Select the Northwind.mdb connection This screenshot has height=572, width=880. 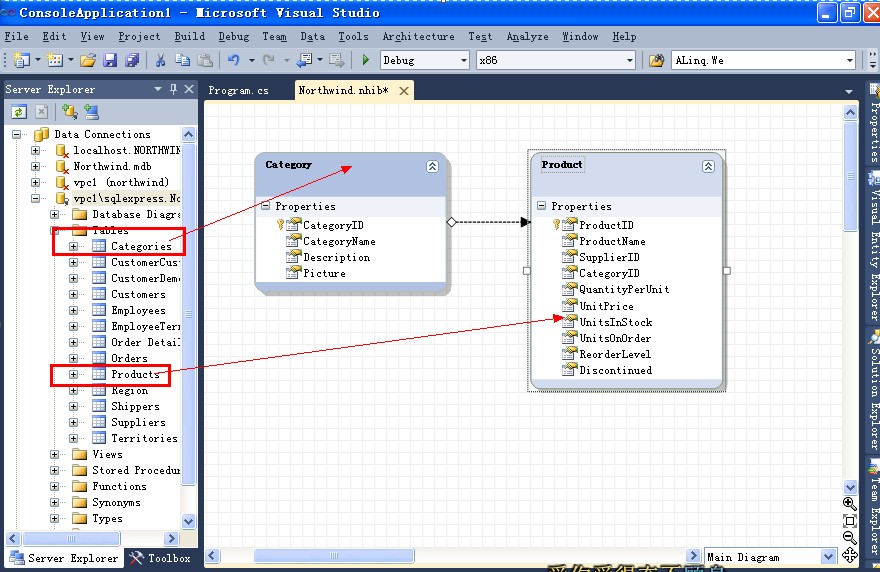(x=112, y=166)
